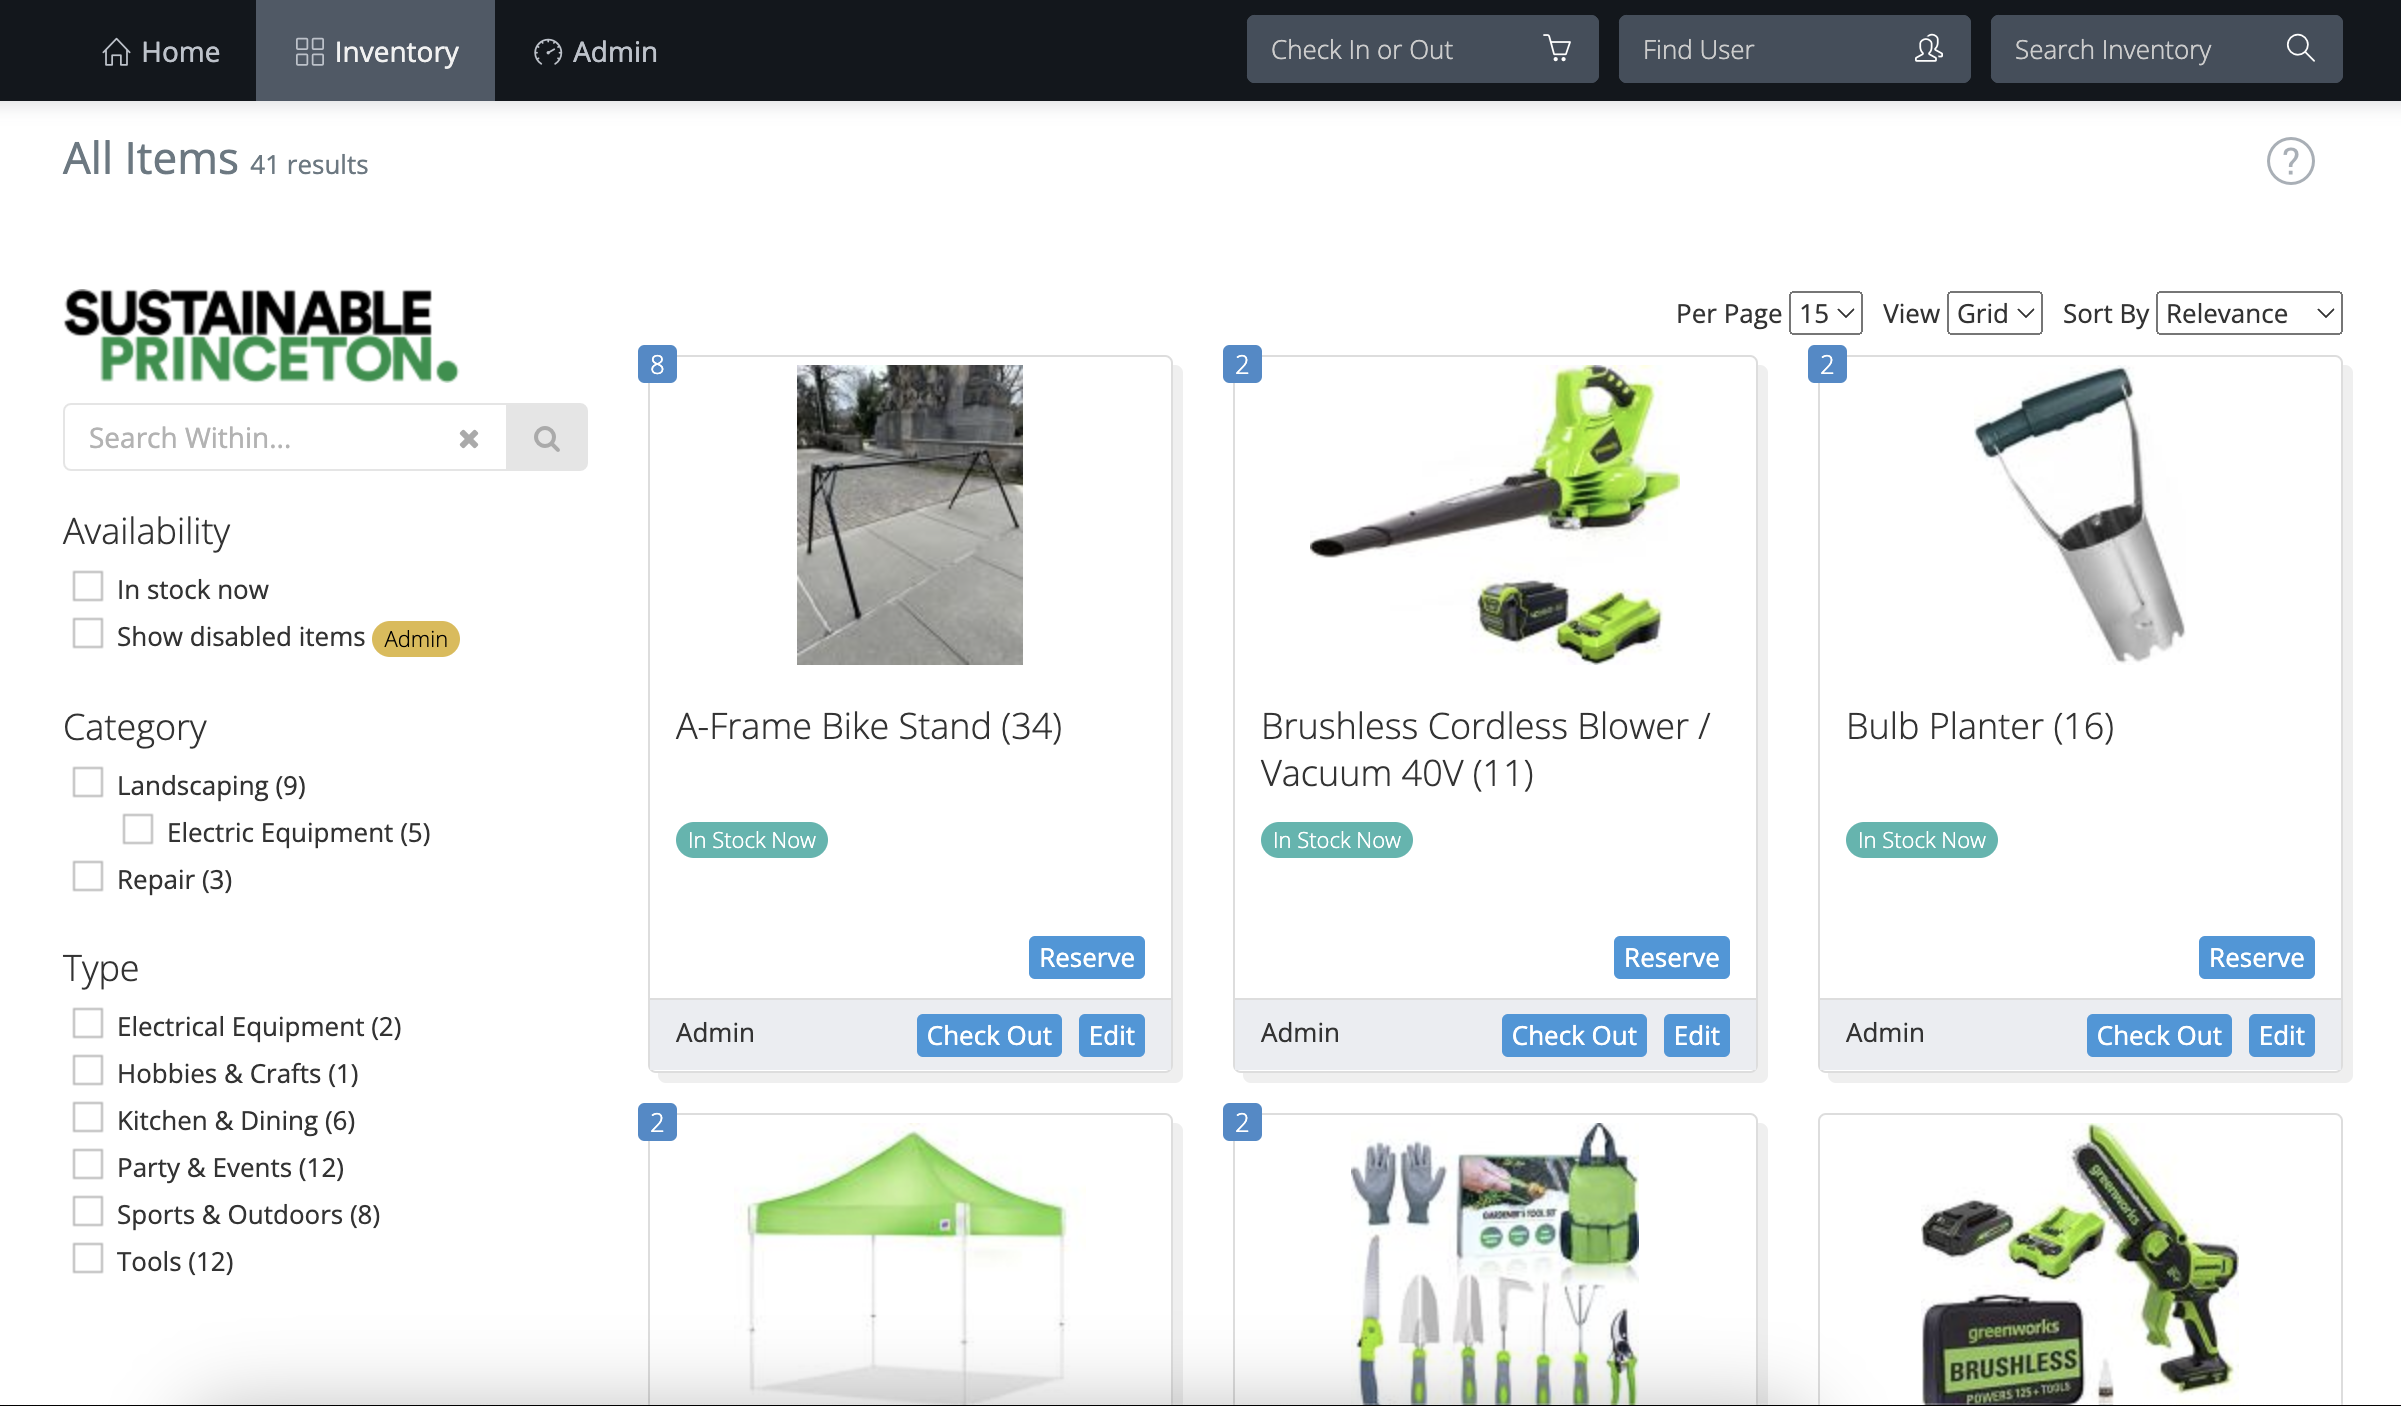Click the magnifier icon in Search Inventory

tap(2301, 49)
